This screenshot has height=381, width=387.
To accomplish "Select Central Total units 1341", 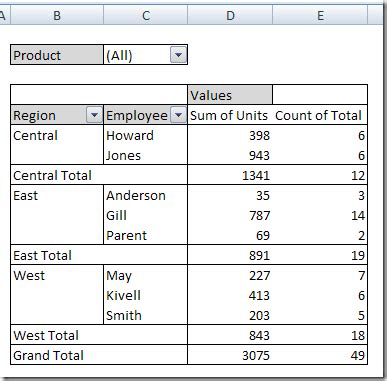I will (230, 175).
